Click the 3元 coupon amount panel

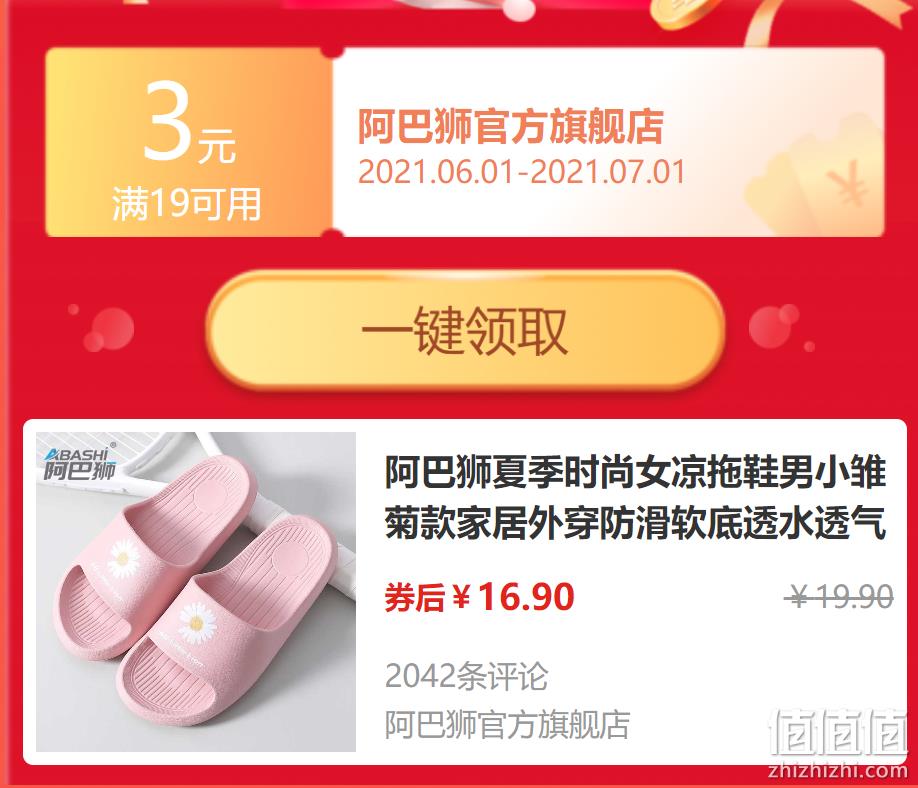point(189,142)
